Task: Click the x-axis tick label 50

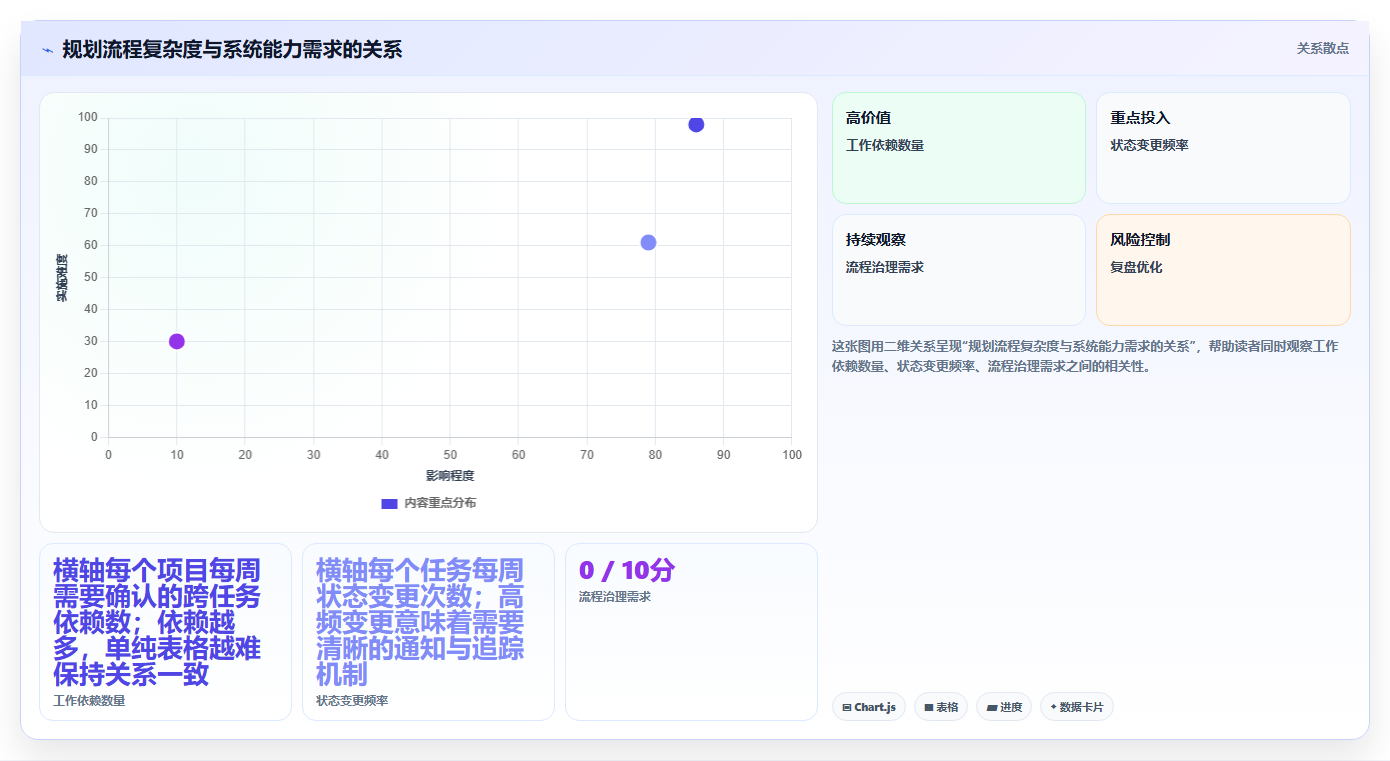Action: click(450, 455)
